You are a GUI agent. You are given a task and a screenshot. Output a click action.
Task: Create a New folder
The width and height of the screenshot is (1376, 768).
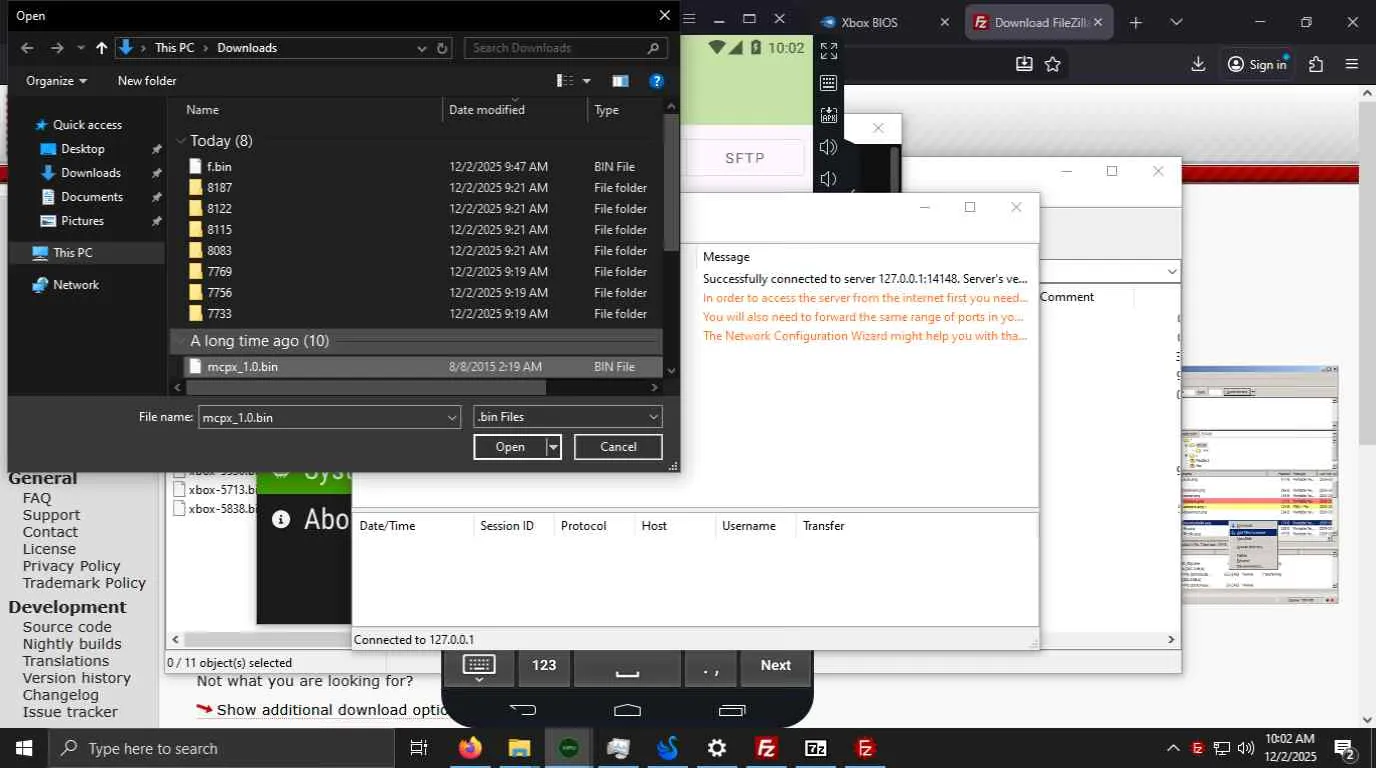click(147, 81)
